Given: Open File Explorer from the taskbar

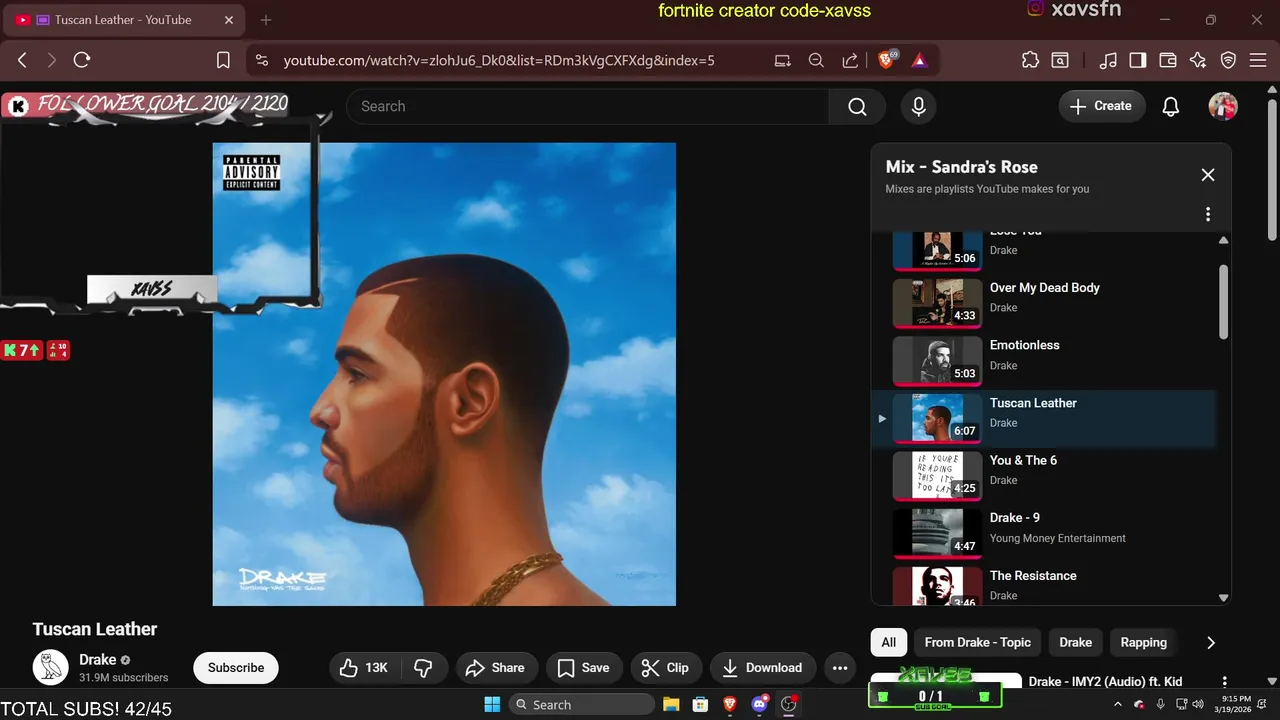Looking at the screenshot, I should pos(671,704).
